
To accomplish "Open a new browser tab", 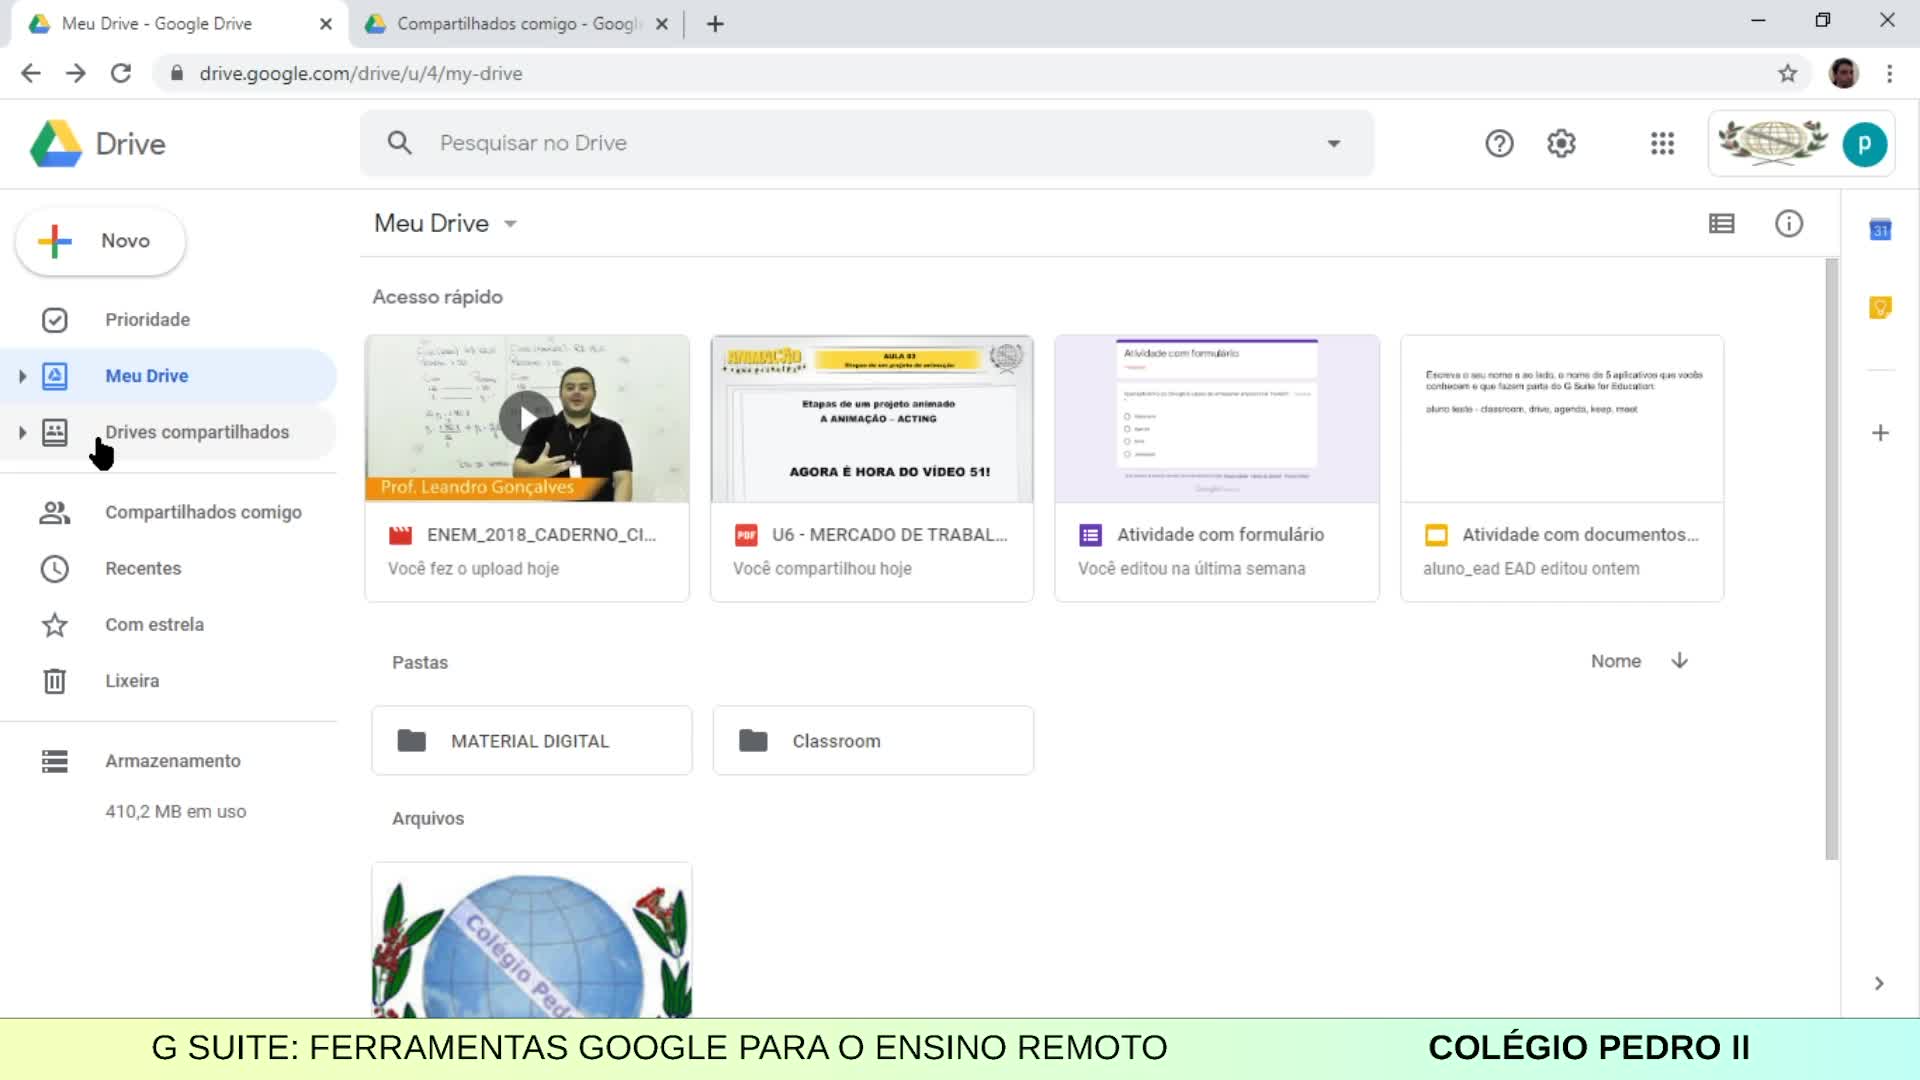I will (x=715, y=24).
